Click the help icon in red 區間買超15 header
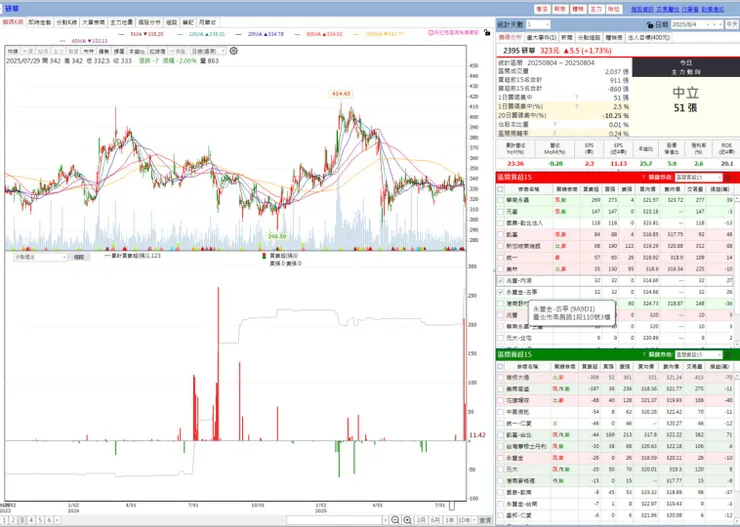The width and height of the screenshot is (740, 527). coord(643,177)
